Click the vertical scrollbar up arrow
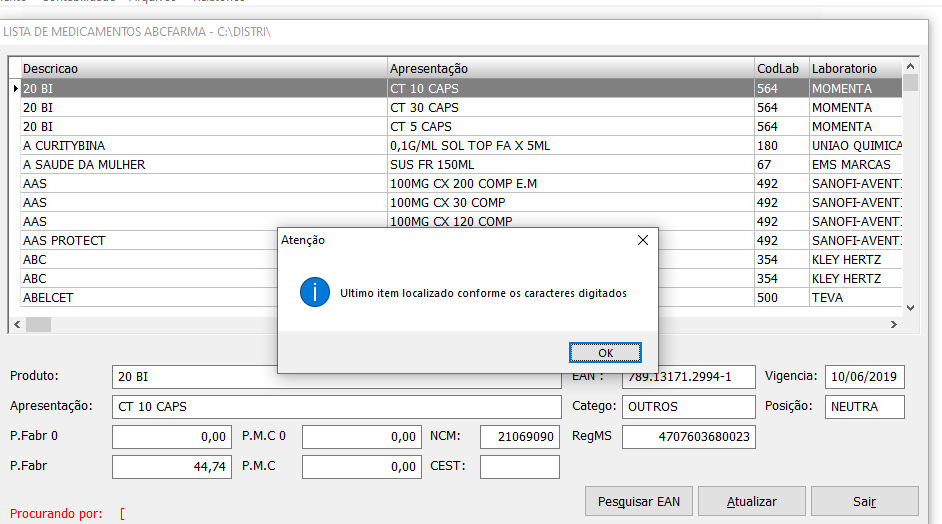Screen dimensions: 942x524 coord(910,66)
